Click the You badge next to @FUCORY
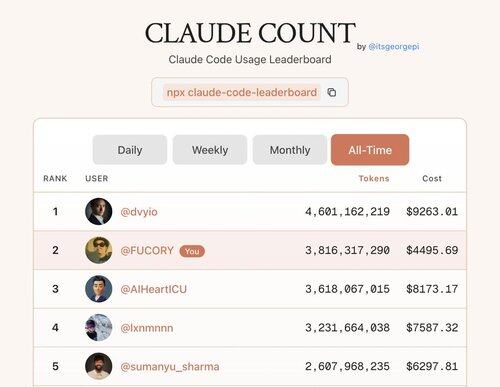 coord(192,251)
